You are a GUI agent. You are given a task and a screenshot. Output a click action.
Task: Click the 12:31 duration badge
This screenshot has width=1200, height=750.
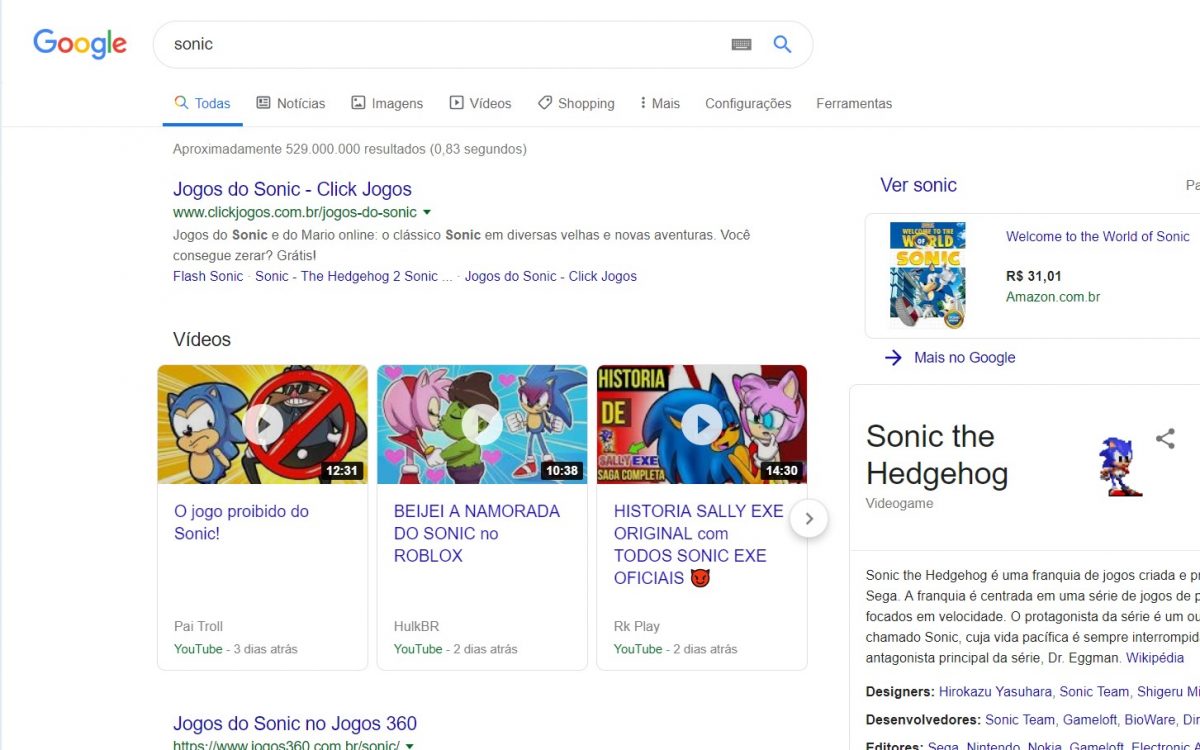342,471
